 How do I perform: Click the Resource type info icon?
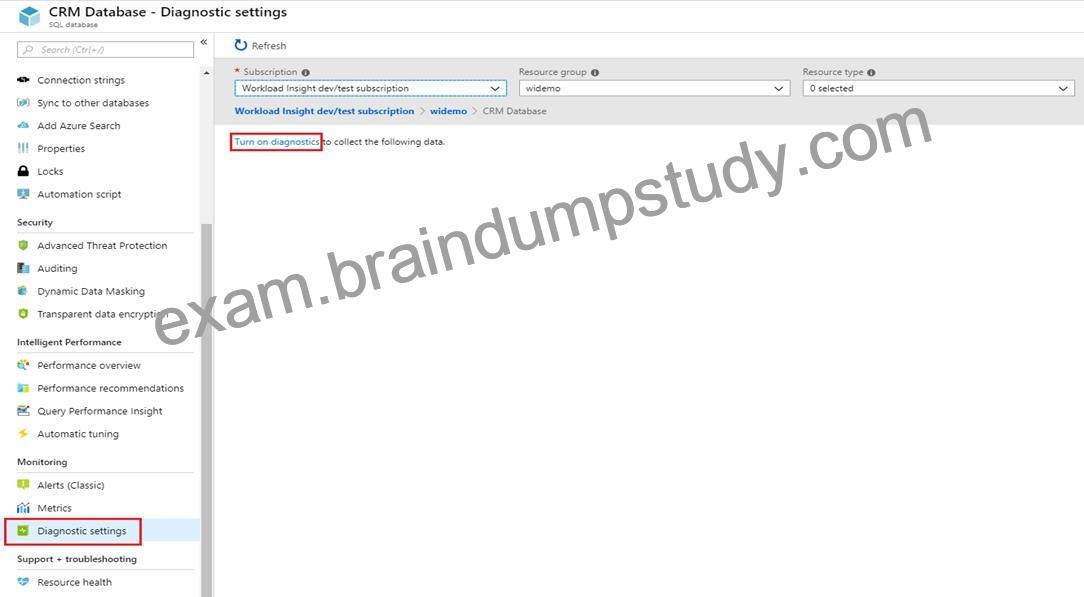click(871, 72)
